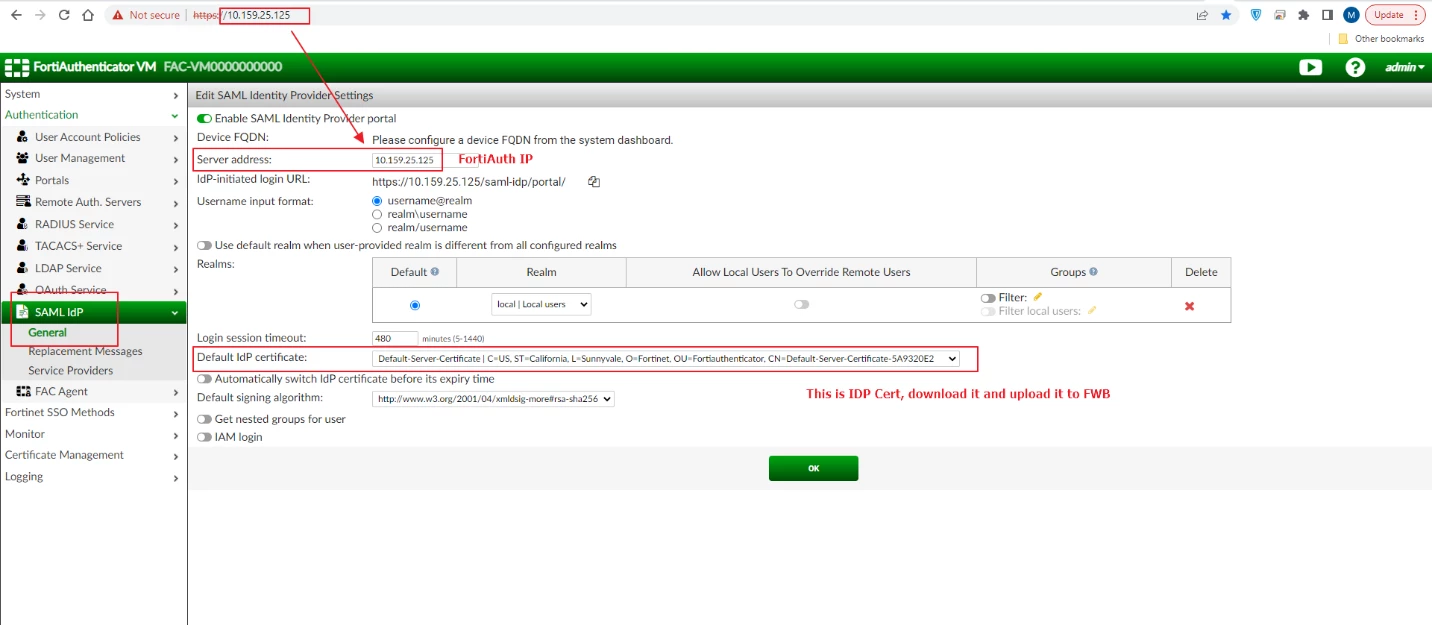This screenshot has width=1432, height=625.
Task: Toggle Enable SAML Identity Provider portal
Action: [x=204, y=118]
